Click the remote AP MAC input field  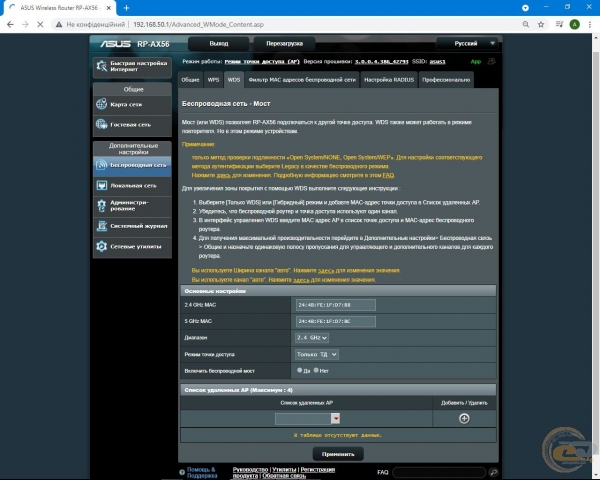[303, 418]
